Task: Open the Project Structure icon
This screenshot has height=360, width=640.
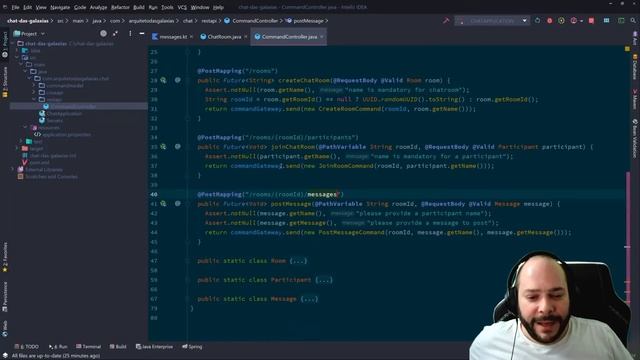Action: tap(607, 20)
